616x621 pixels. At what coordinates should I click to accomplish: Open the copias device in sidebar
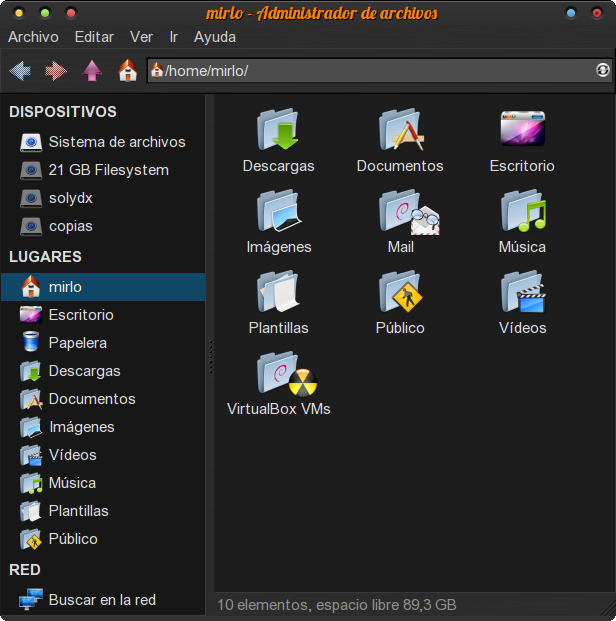click(x=103, y=226)
